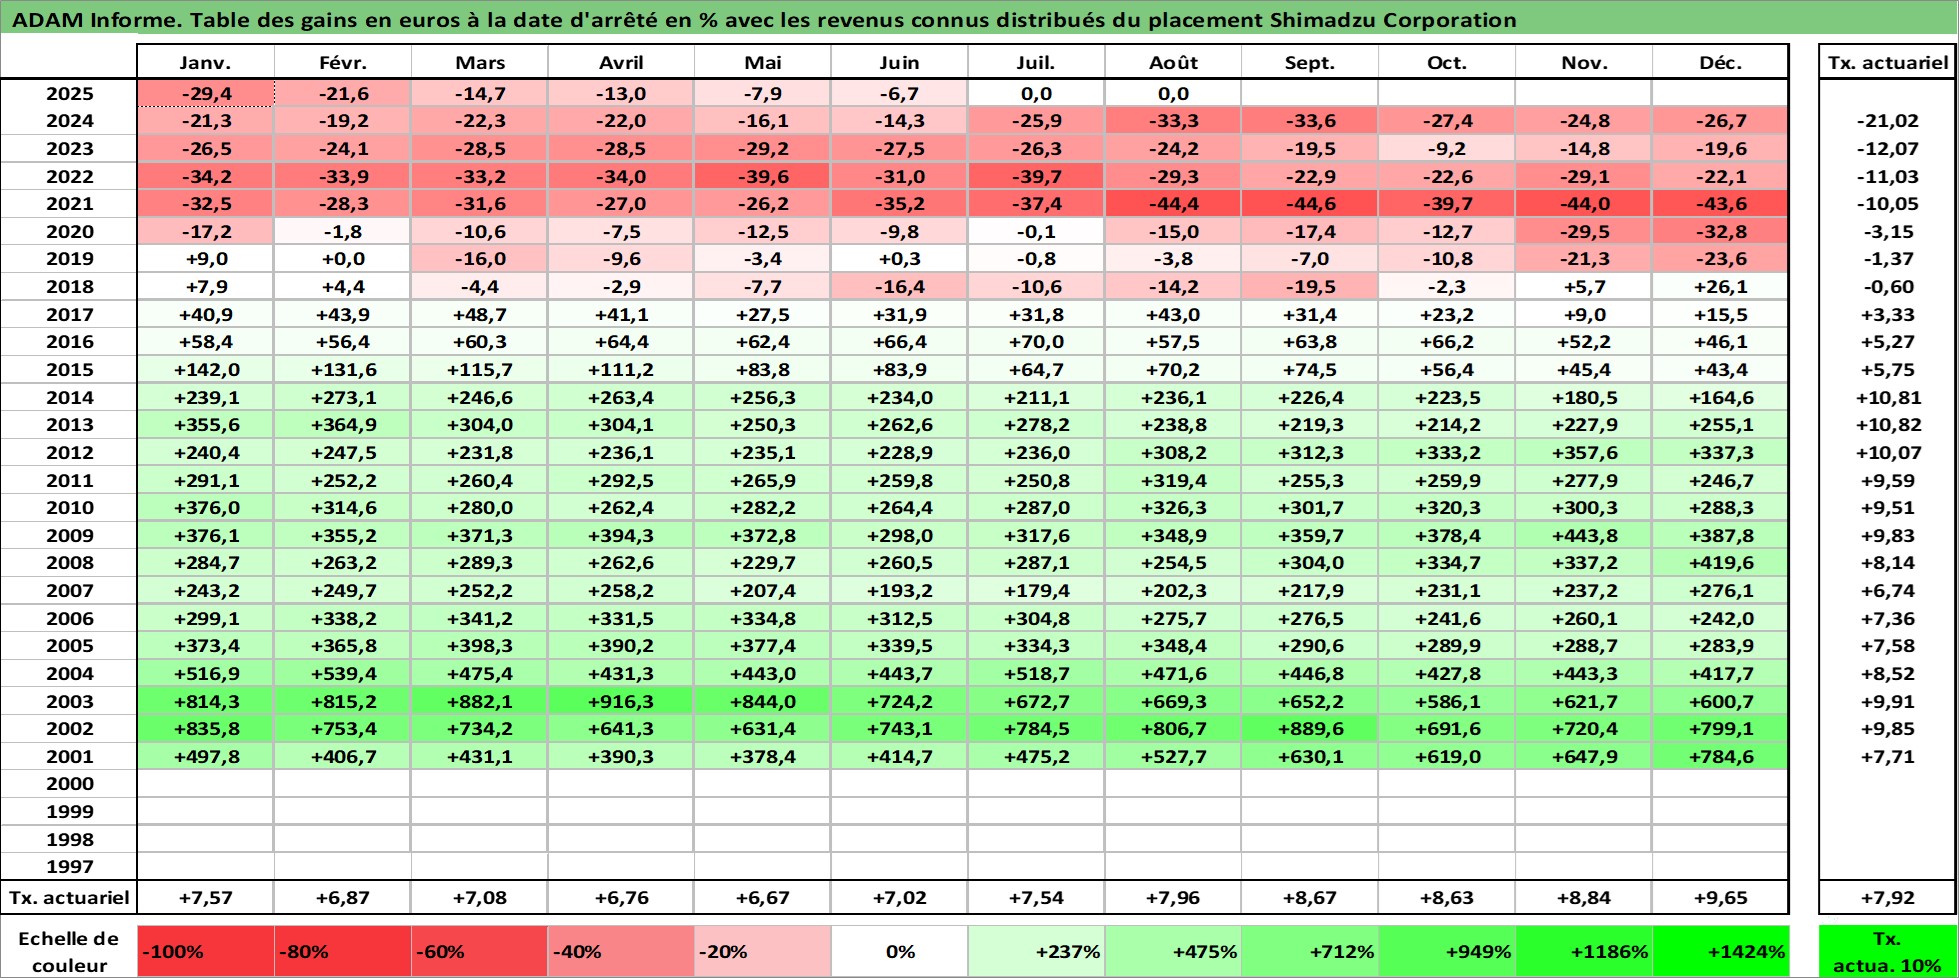Click the 2021 row label
1959x978 pixels.
69,204
